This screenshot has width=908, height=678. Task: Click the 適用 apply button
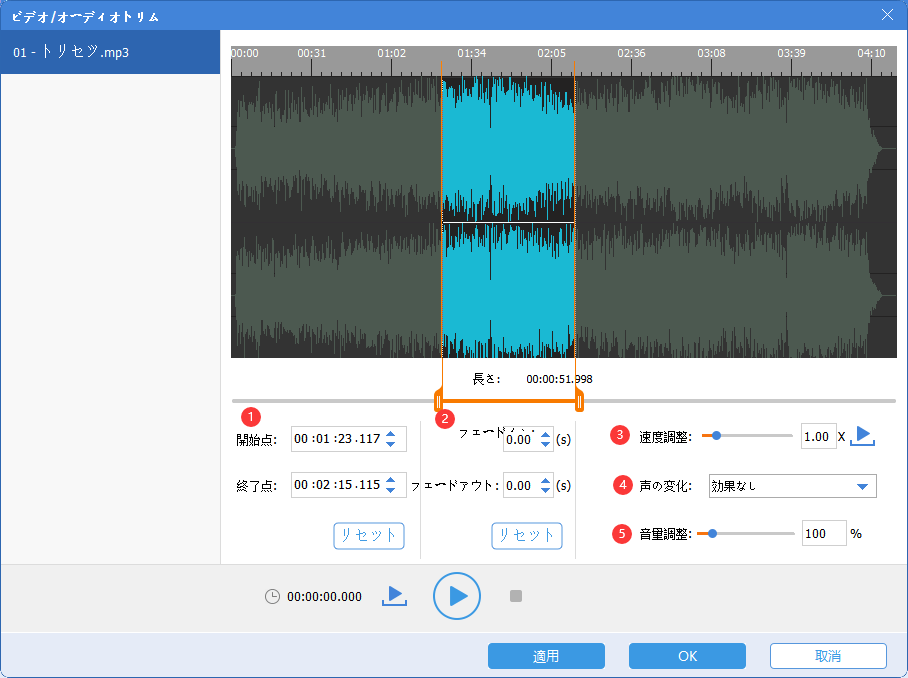546,656
